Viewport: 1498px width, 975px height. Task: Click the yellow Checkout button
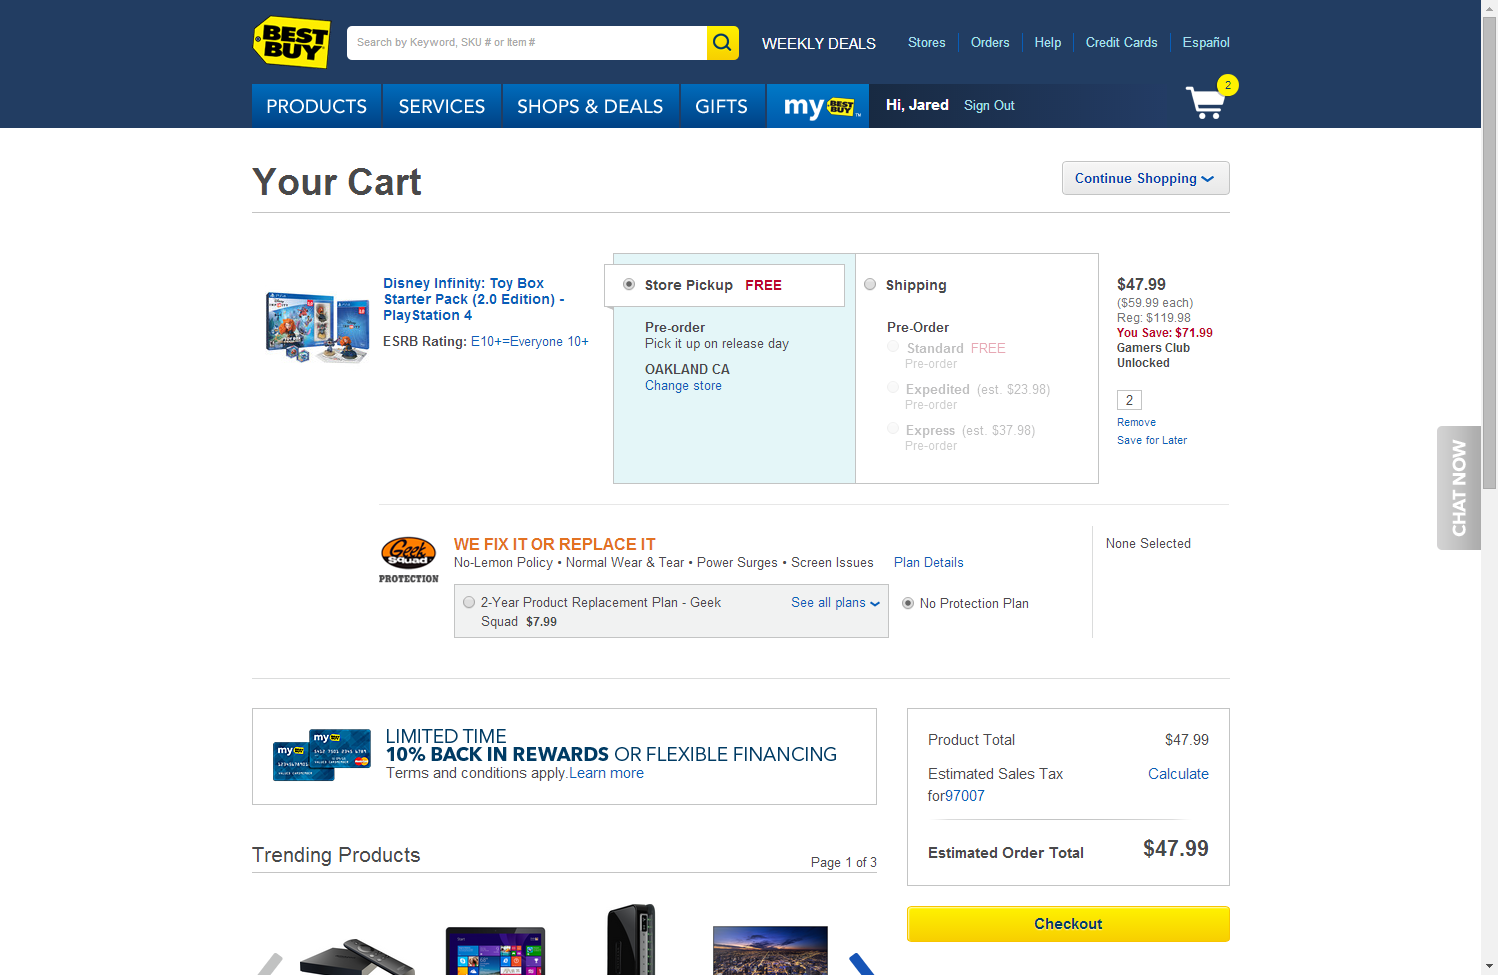click(x=1068, y=924)
